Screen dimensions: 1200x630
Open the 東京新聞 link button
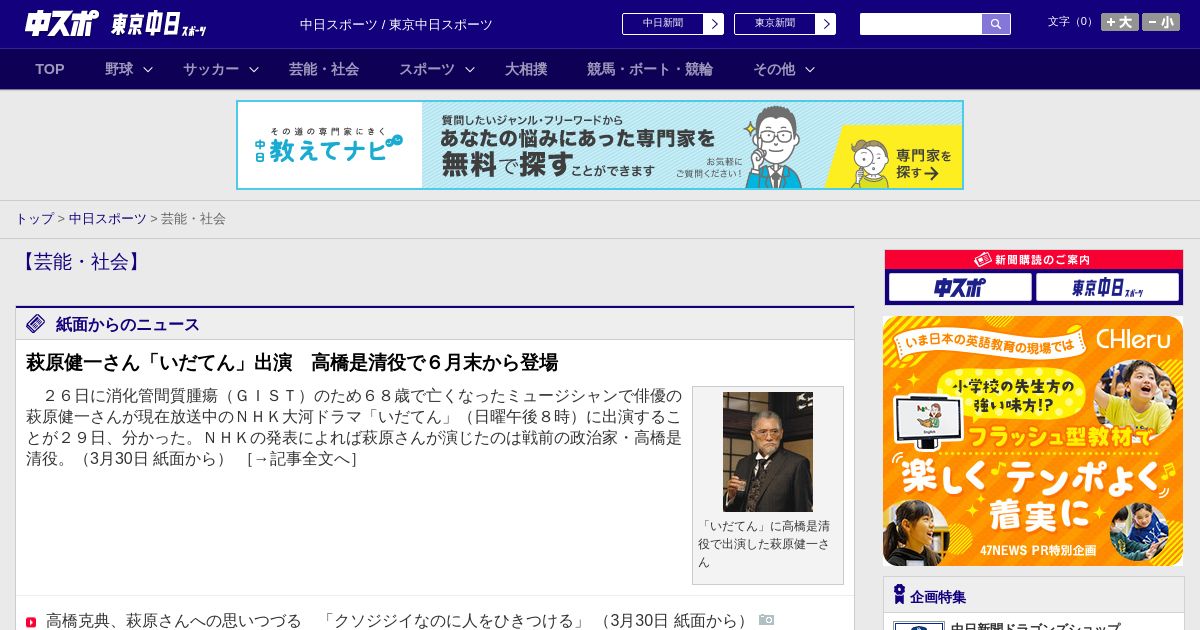coord(775,24)
